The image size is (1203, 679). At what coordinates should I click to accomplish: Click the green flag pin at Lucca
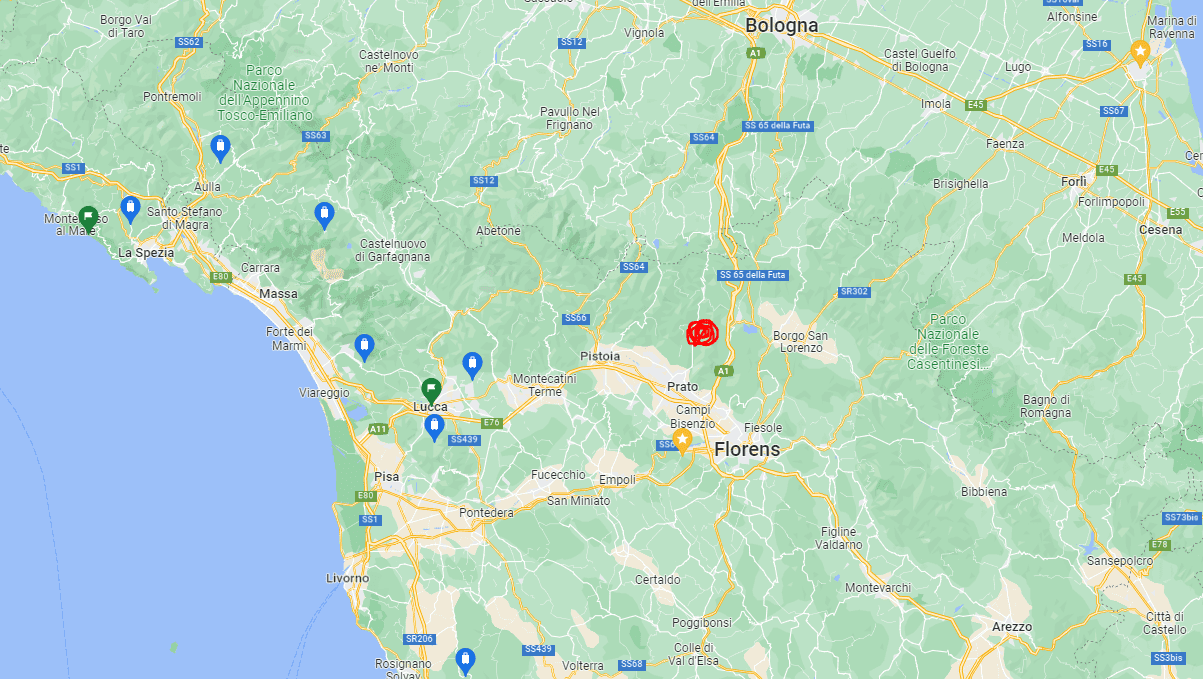[x=430, y=391]
